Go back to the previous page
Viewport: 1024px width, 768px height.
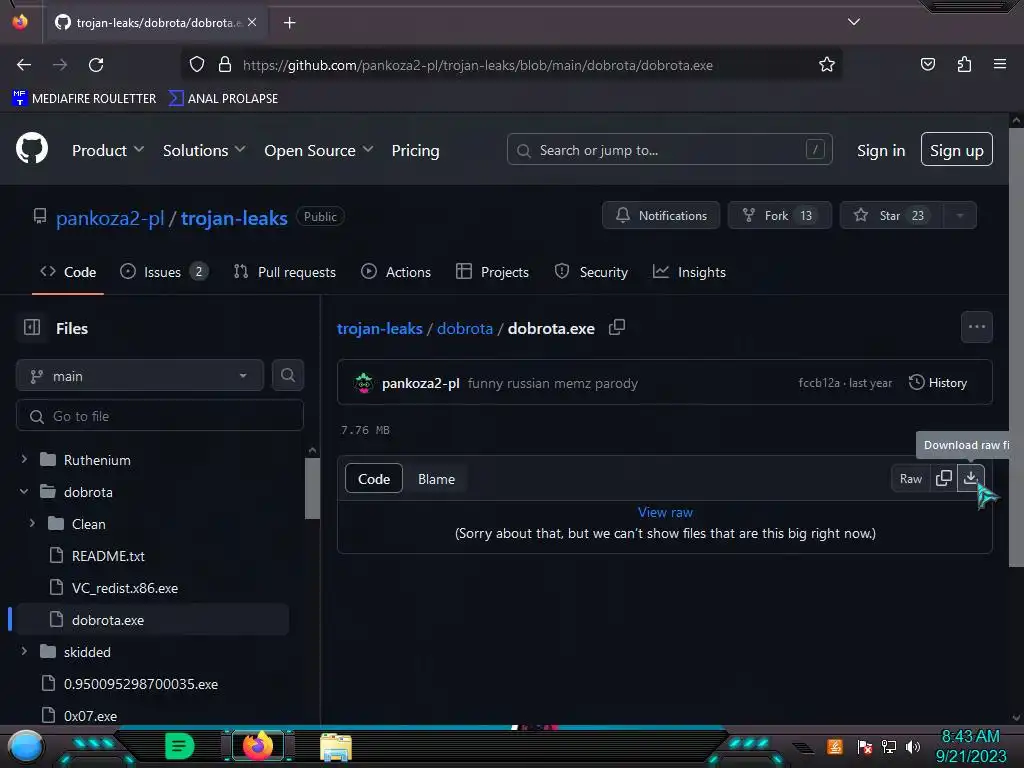click(x=24, y=65)
